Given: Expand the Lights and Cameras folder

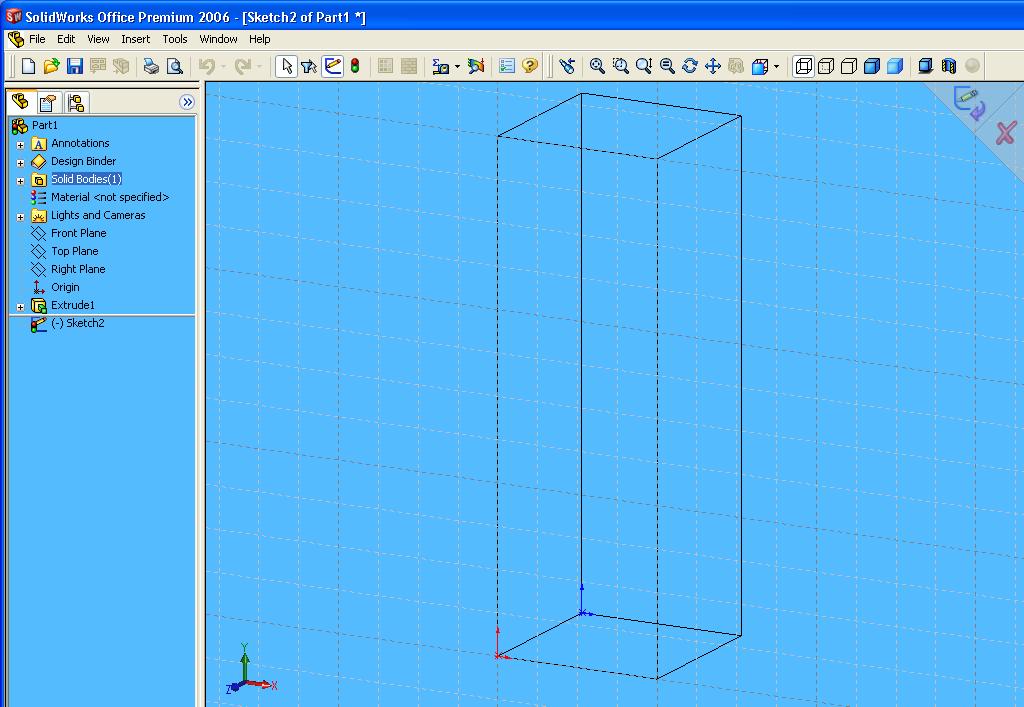Looking at the screenshot, I should (20, 217).
